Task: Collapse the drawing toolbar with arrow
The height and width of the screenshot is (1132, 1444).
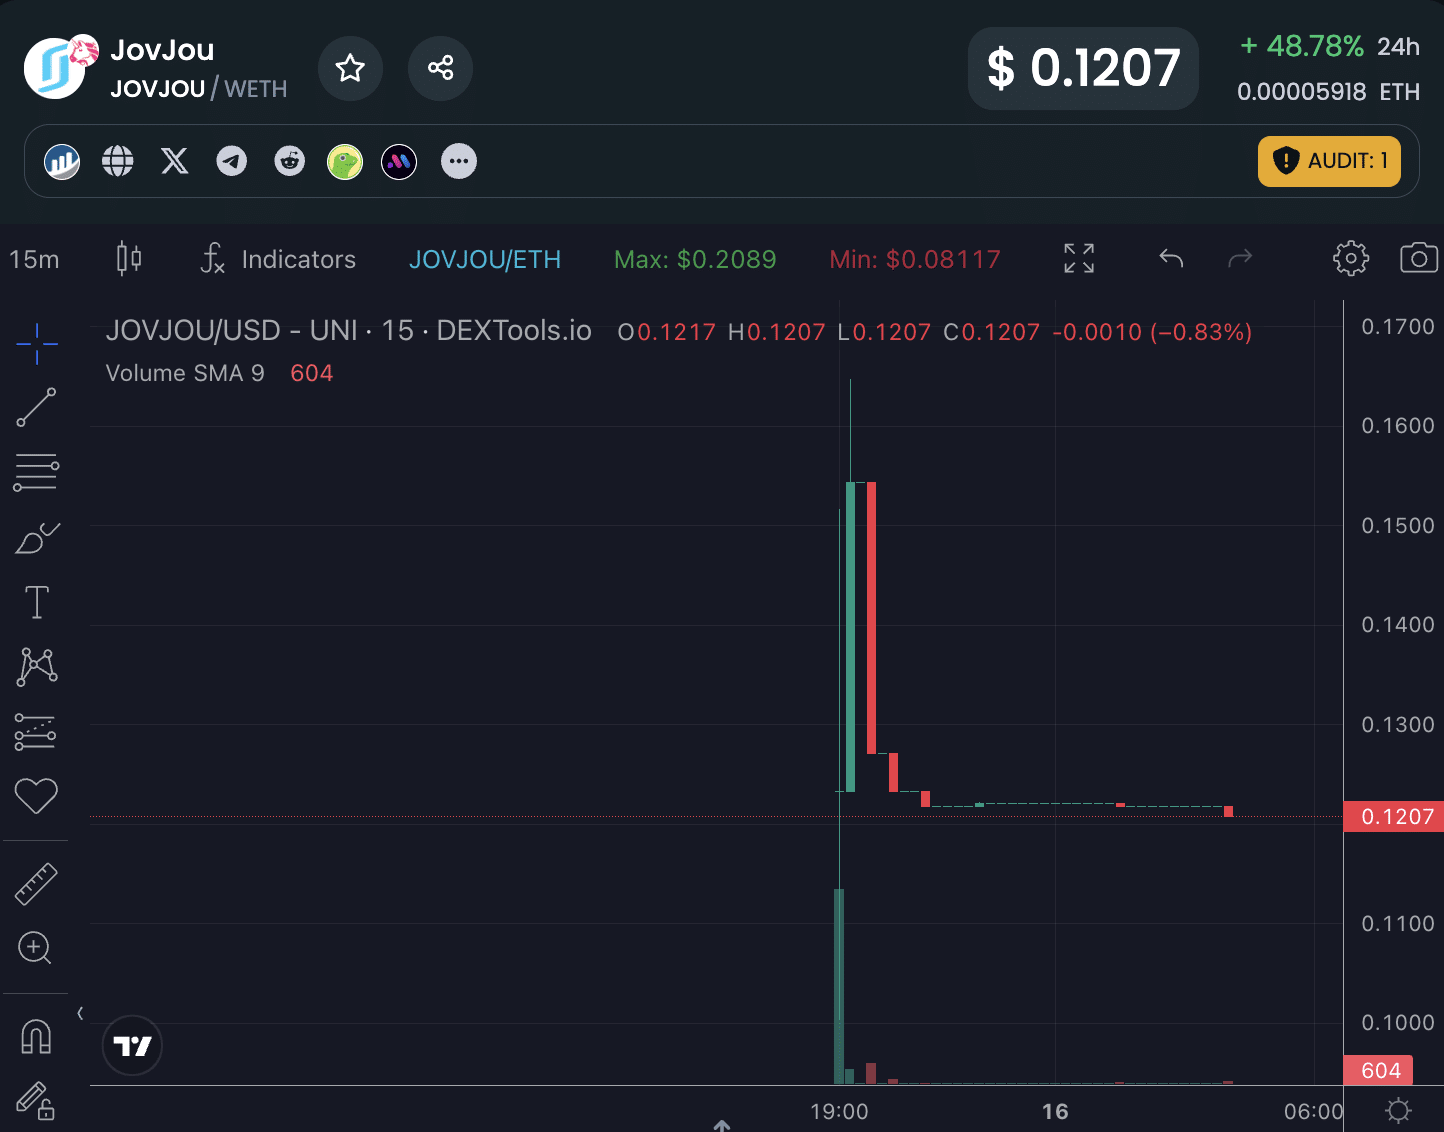Action: [x=80, y=1013]
